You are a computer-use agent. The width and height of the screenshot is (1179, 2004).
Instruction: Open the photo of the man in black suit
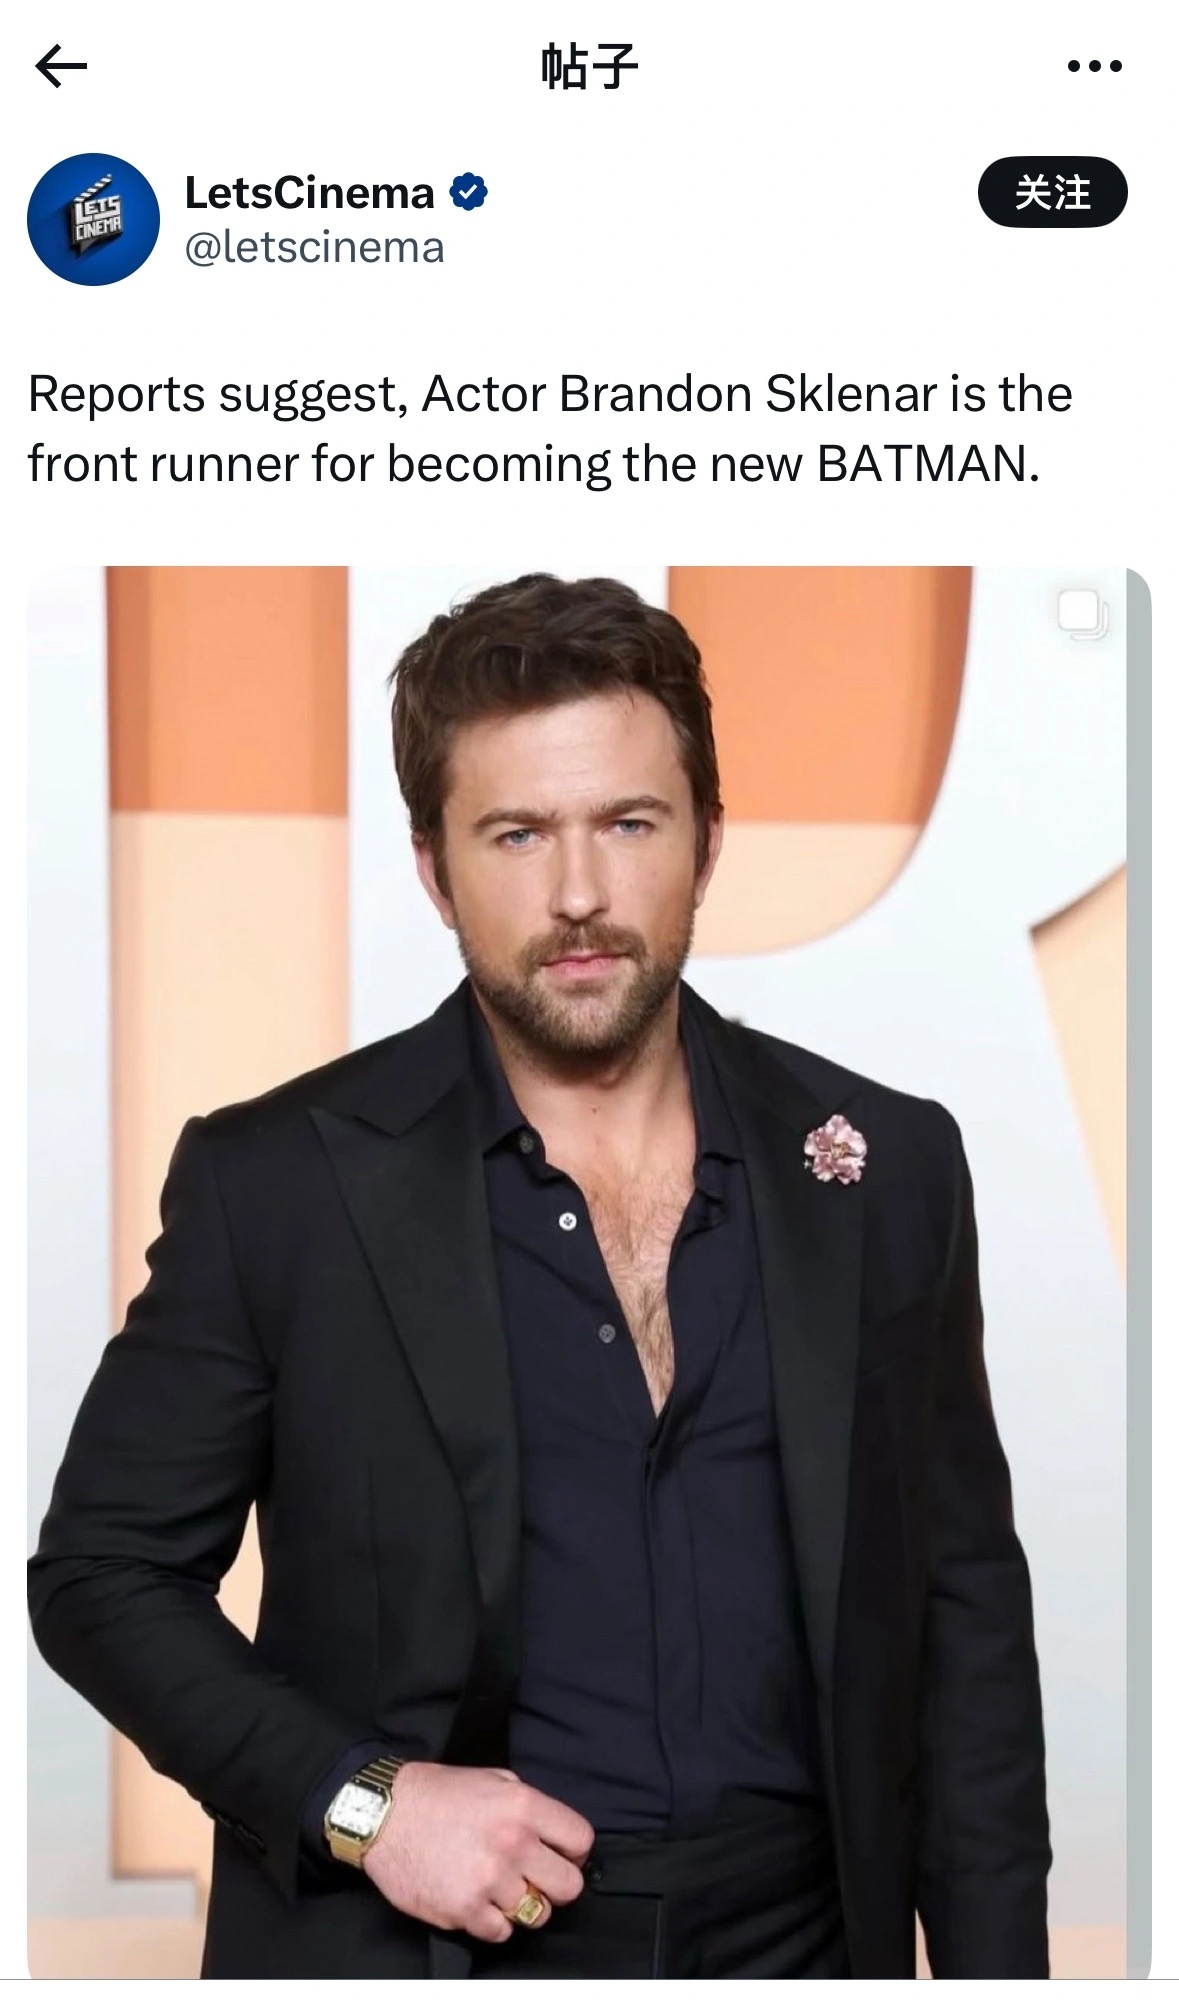click(576, 1272)
